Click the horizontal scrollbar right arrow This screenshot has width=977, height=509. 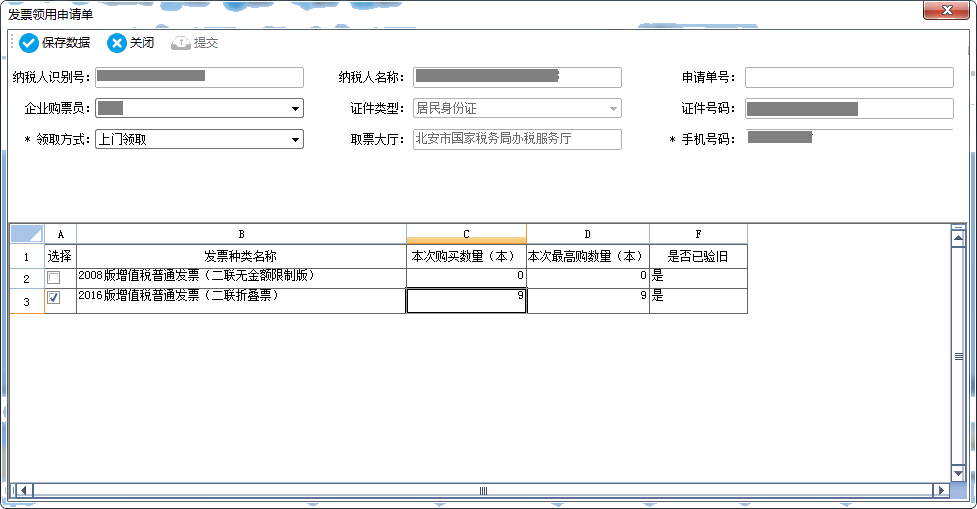click(941, 490)
